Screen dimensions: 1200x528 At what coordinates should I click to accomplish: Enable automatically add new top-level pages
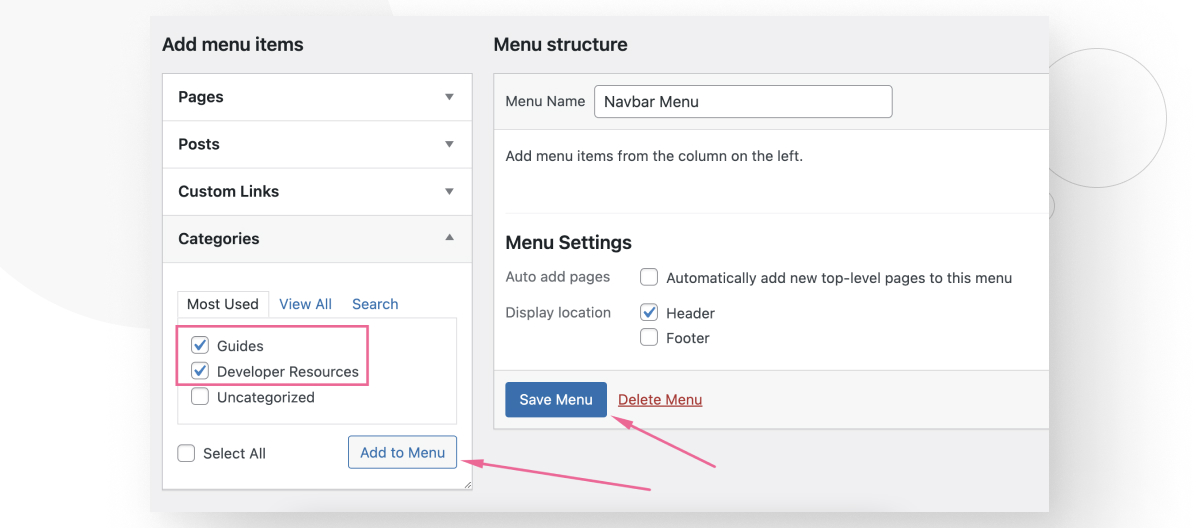click(x=649, y=277)
